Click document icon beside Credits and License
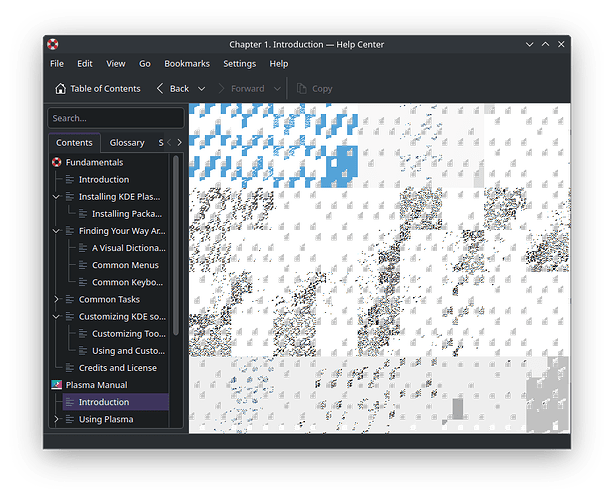 70,368
